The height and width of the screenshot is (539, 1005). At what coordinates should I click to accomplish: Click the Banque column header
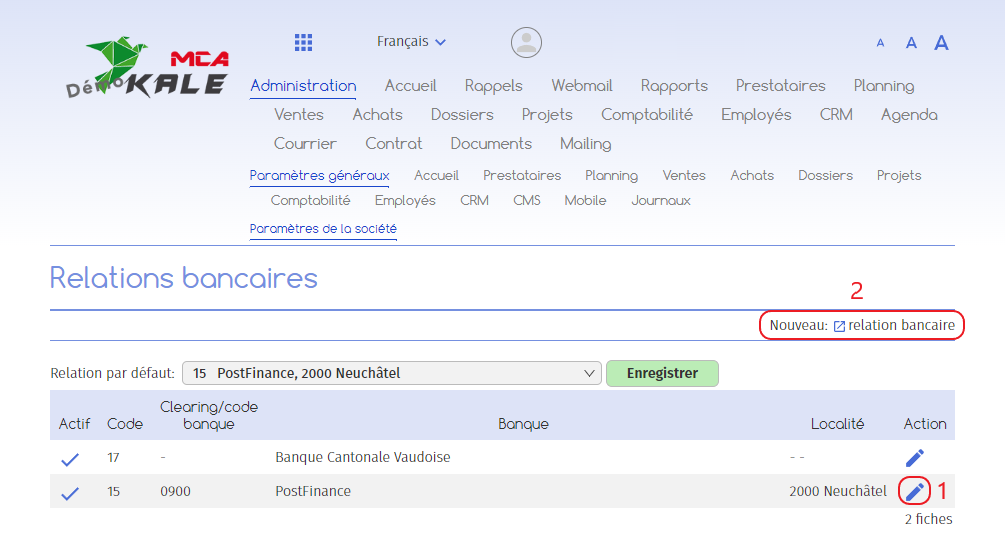(x=523, y=424)
